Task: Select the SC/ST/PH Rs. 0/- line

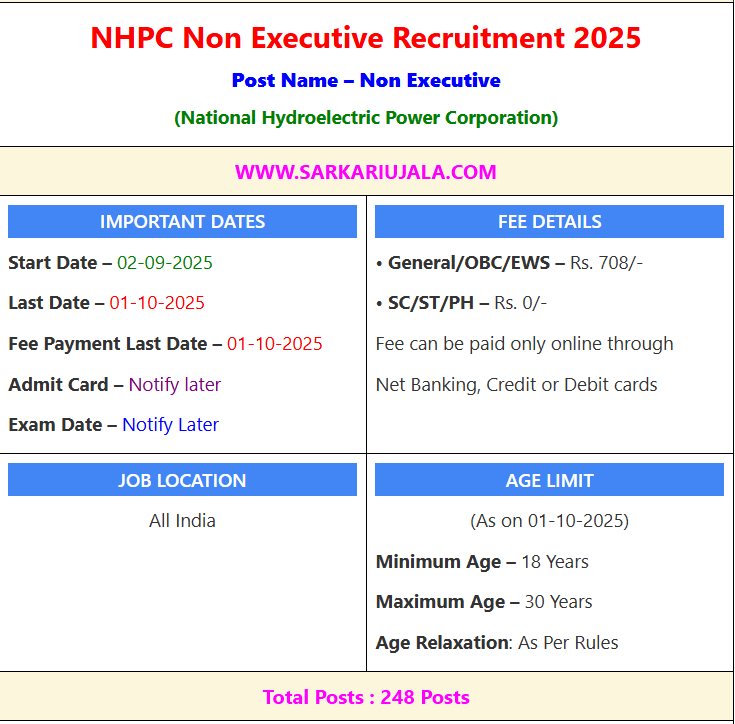Action: click(462, 303)
